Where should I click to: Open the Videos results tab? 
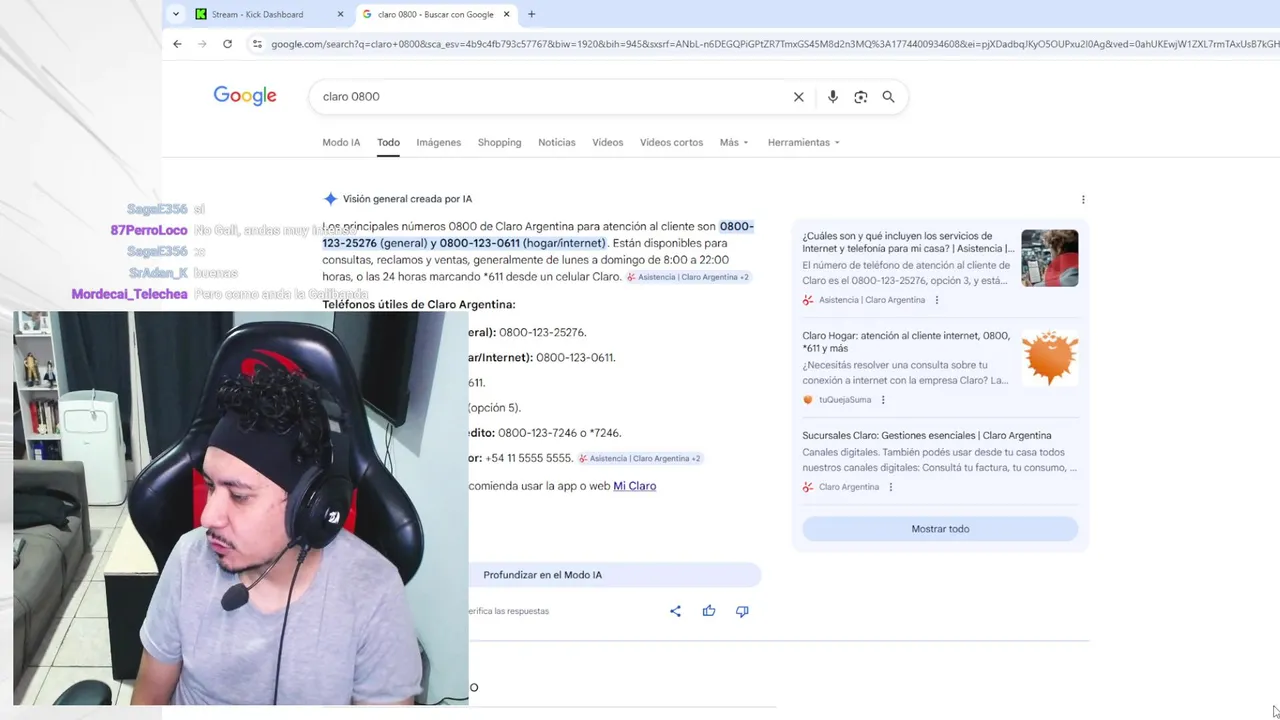click(x=607, y=142)
